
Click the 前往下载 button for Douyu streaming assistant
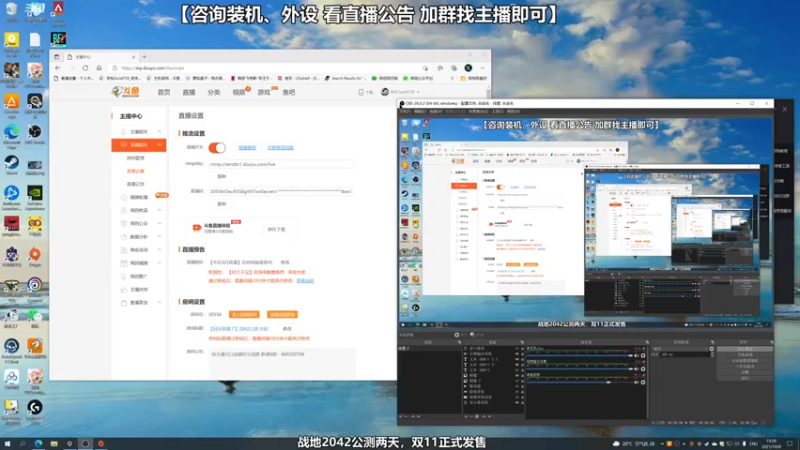277,230
